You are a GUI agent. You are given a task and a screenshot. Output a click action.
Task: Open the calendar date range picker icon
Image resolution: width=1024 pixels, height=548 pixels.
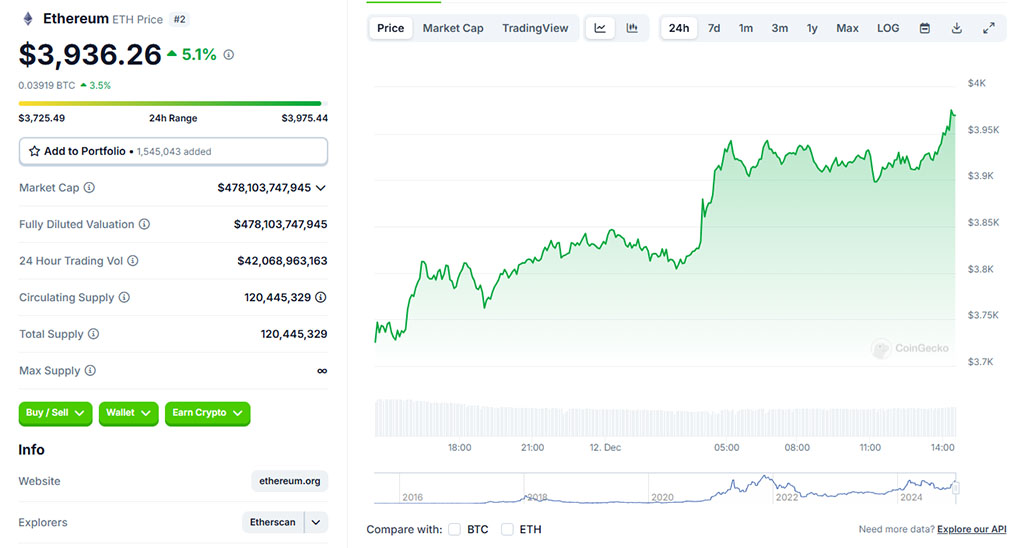[x=925, y=28]
